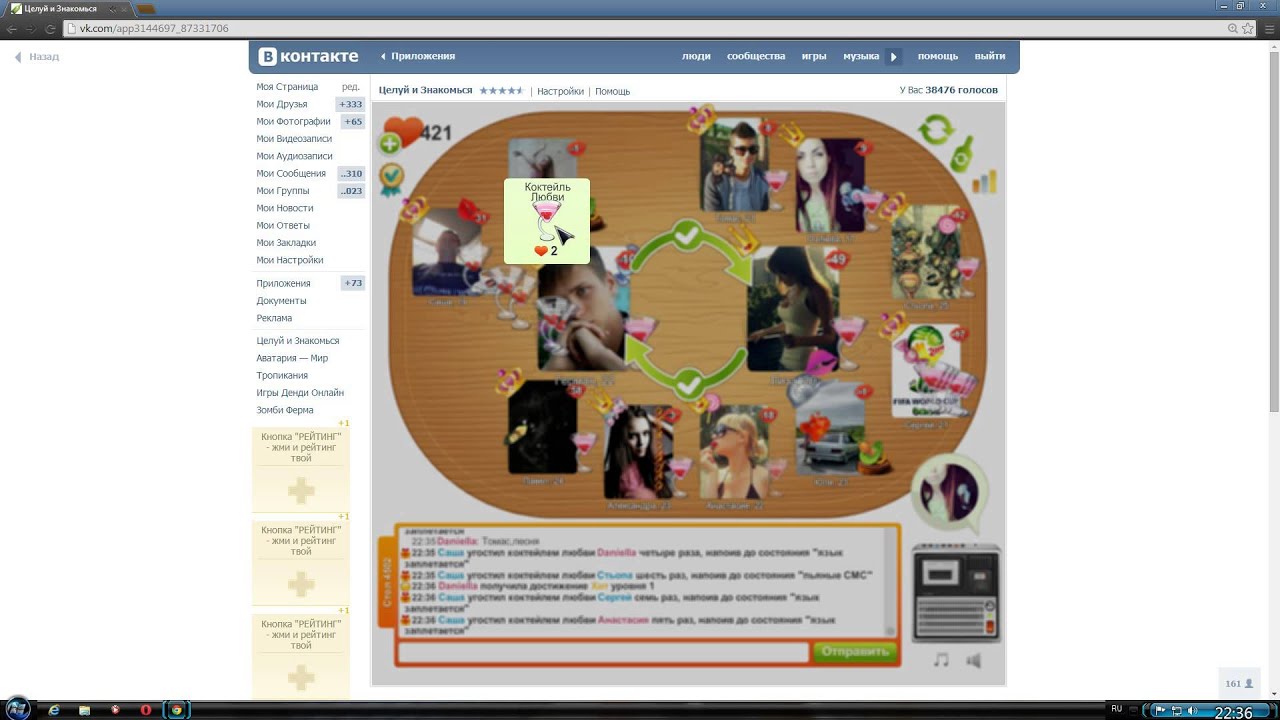Open Мои Группы in sidebar

click(283, 191)
